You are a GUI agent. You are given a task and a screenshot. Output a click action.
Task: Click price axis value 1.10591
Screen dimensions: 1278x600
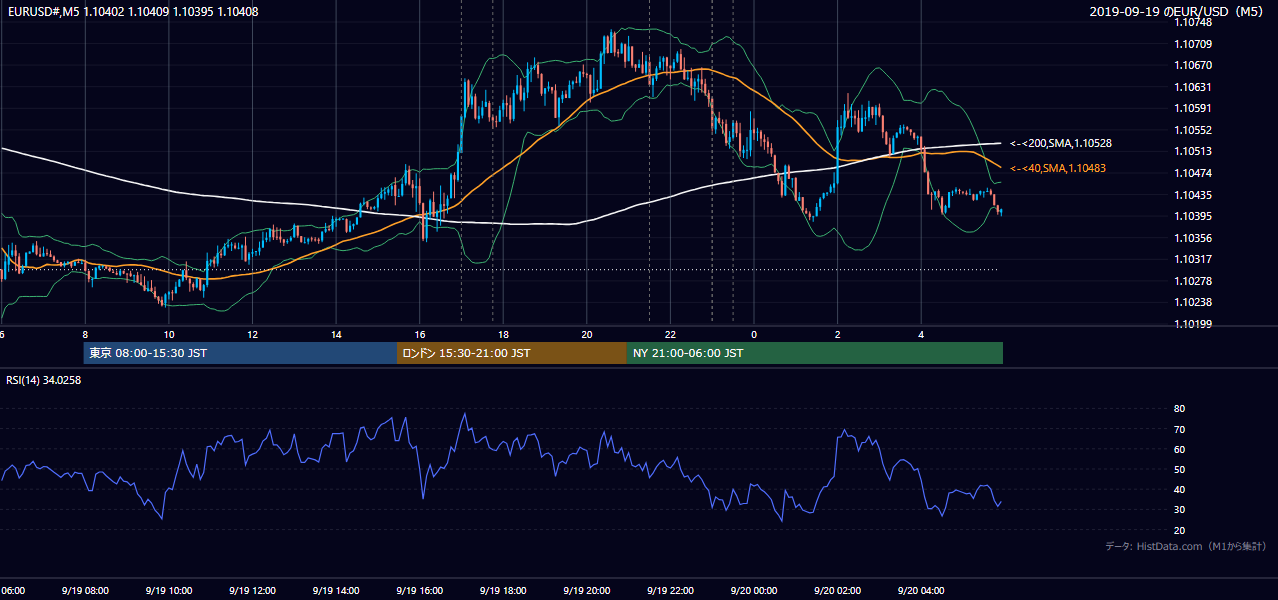tap(1192, 108)
